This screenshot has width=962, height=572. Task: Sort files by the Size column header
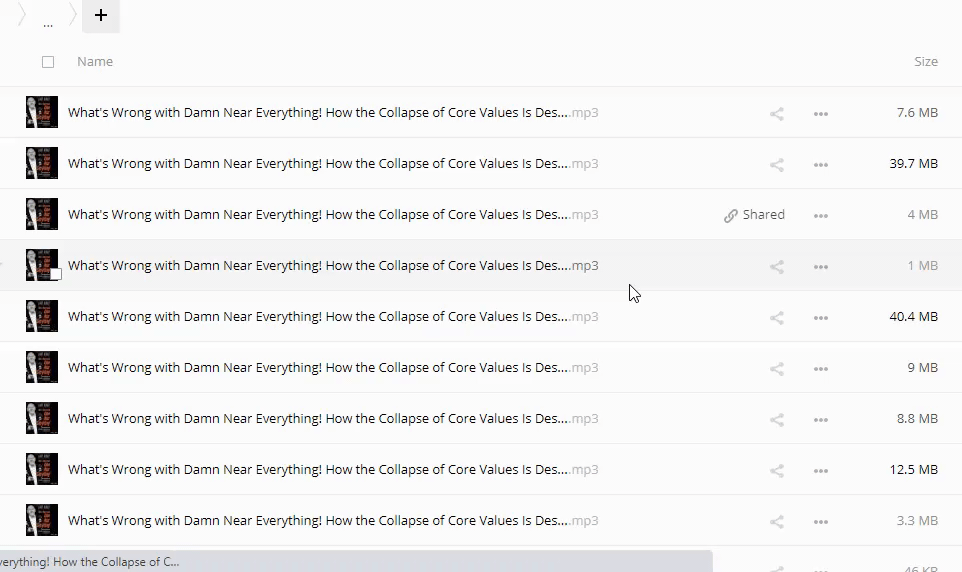click(x=925, y=62)
